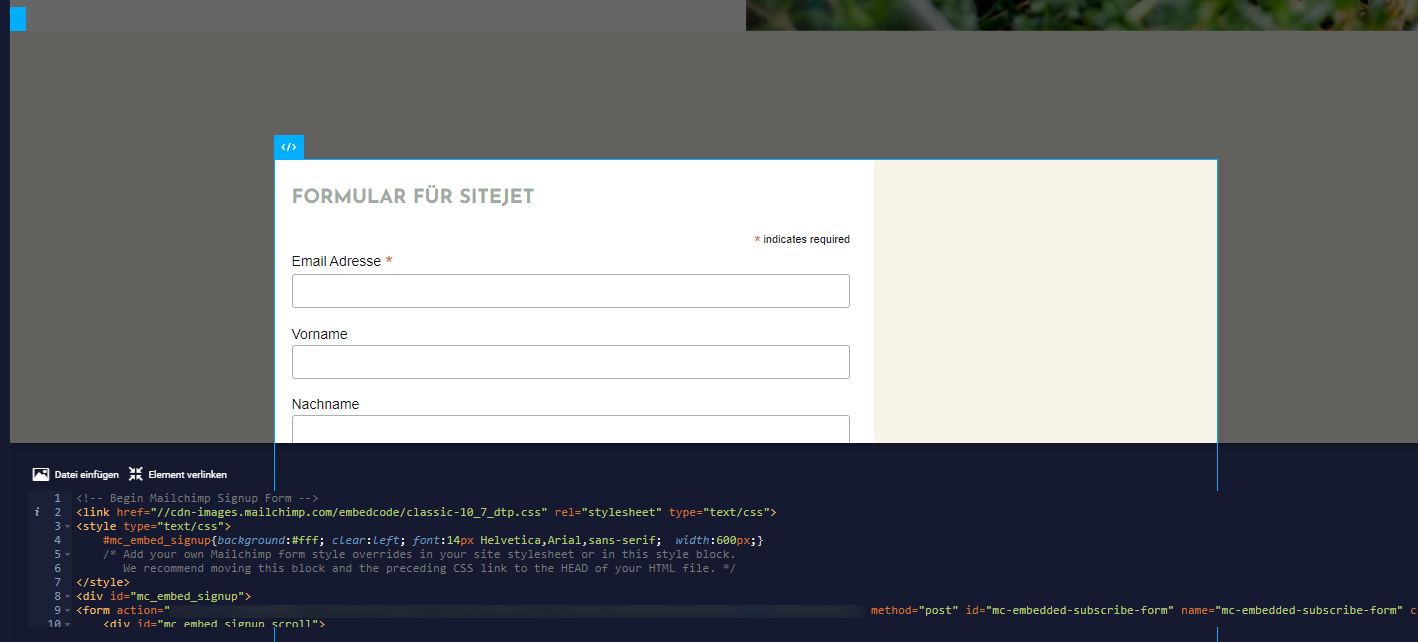This screenshot has width=1418, height=642.
Task: Click the info marker on line 2
Action: (36, 512)
